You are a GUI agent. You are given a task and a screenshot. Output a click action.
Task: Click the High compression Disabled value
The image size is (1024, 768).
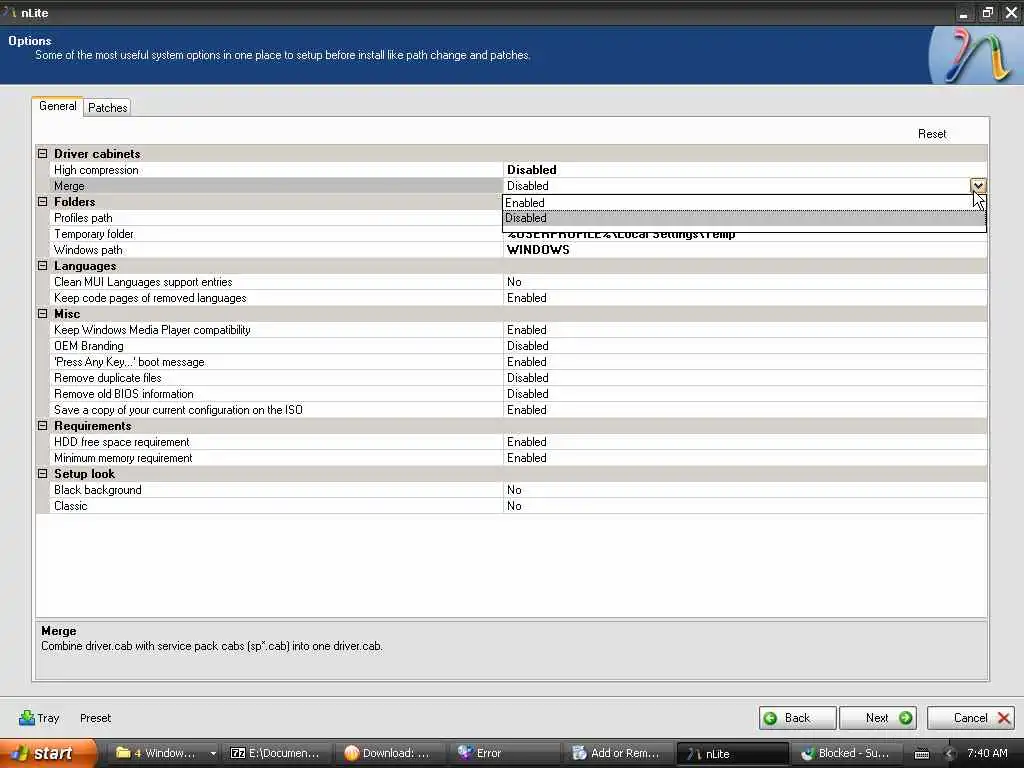click(532, 170)
